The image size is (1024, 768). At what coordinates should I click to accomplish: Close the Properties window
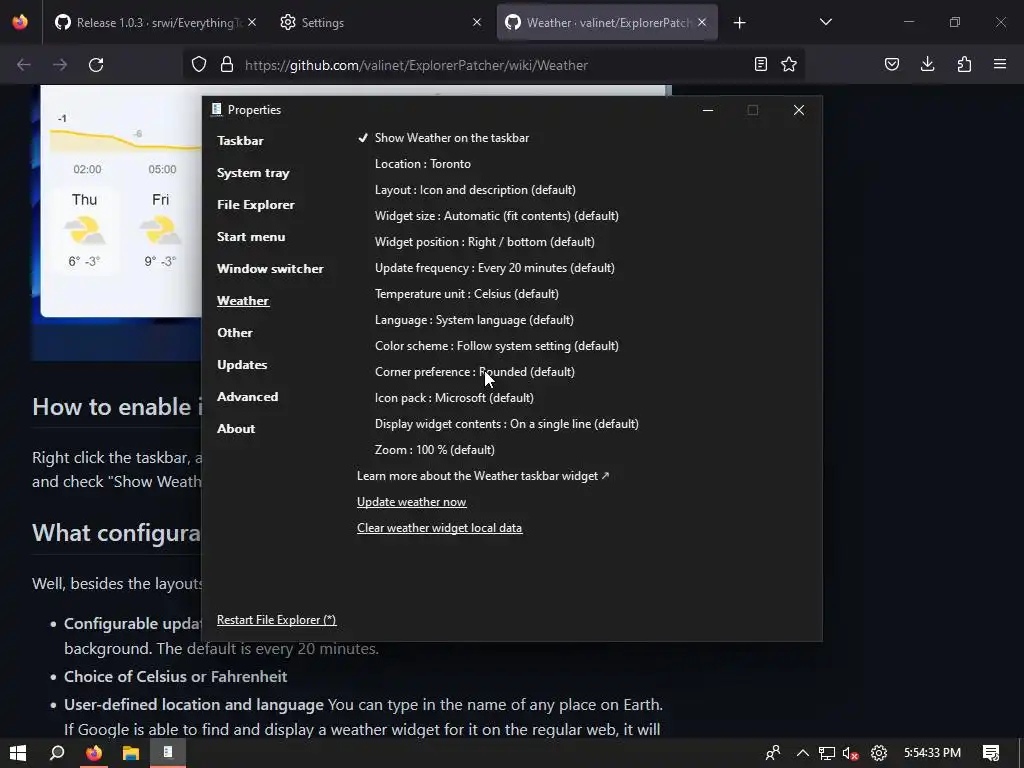pos(799,110)
